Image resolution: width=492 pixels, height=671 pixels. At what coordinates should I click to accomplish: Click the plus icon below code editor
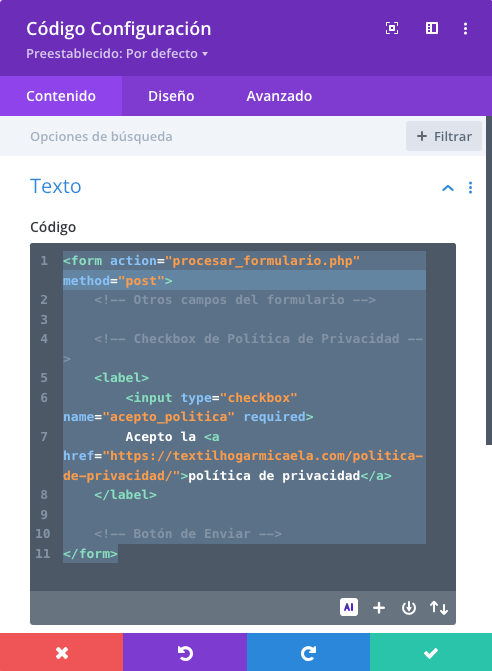pyautogui.click(x=379, y=608)
